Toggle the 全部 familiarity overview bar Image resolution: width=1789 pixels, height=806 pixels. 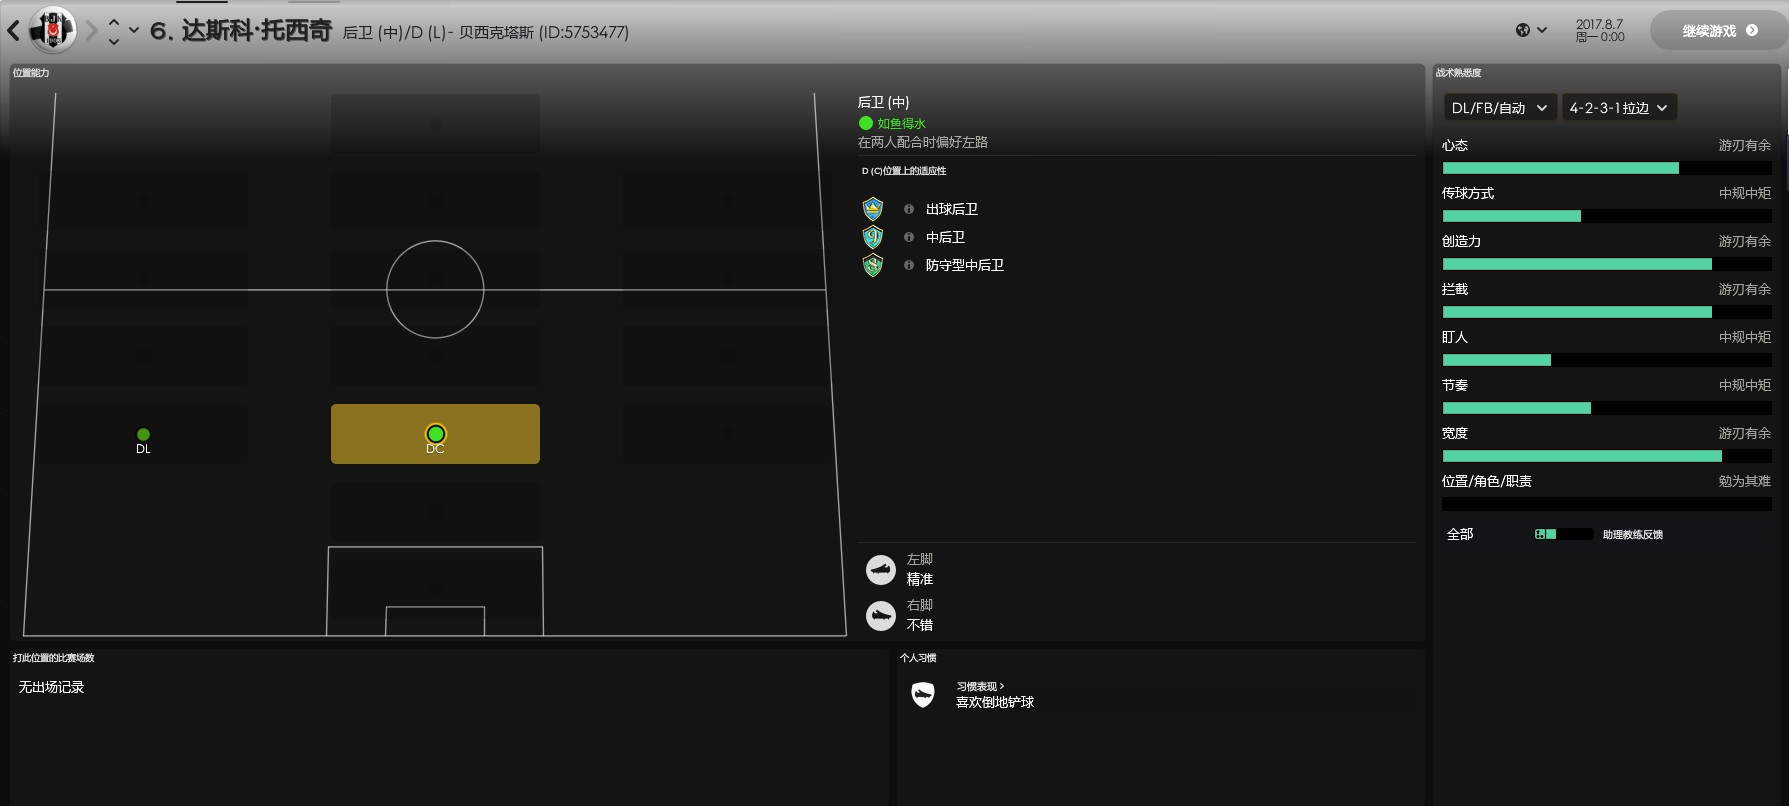1564,534
